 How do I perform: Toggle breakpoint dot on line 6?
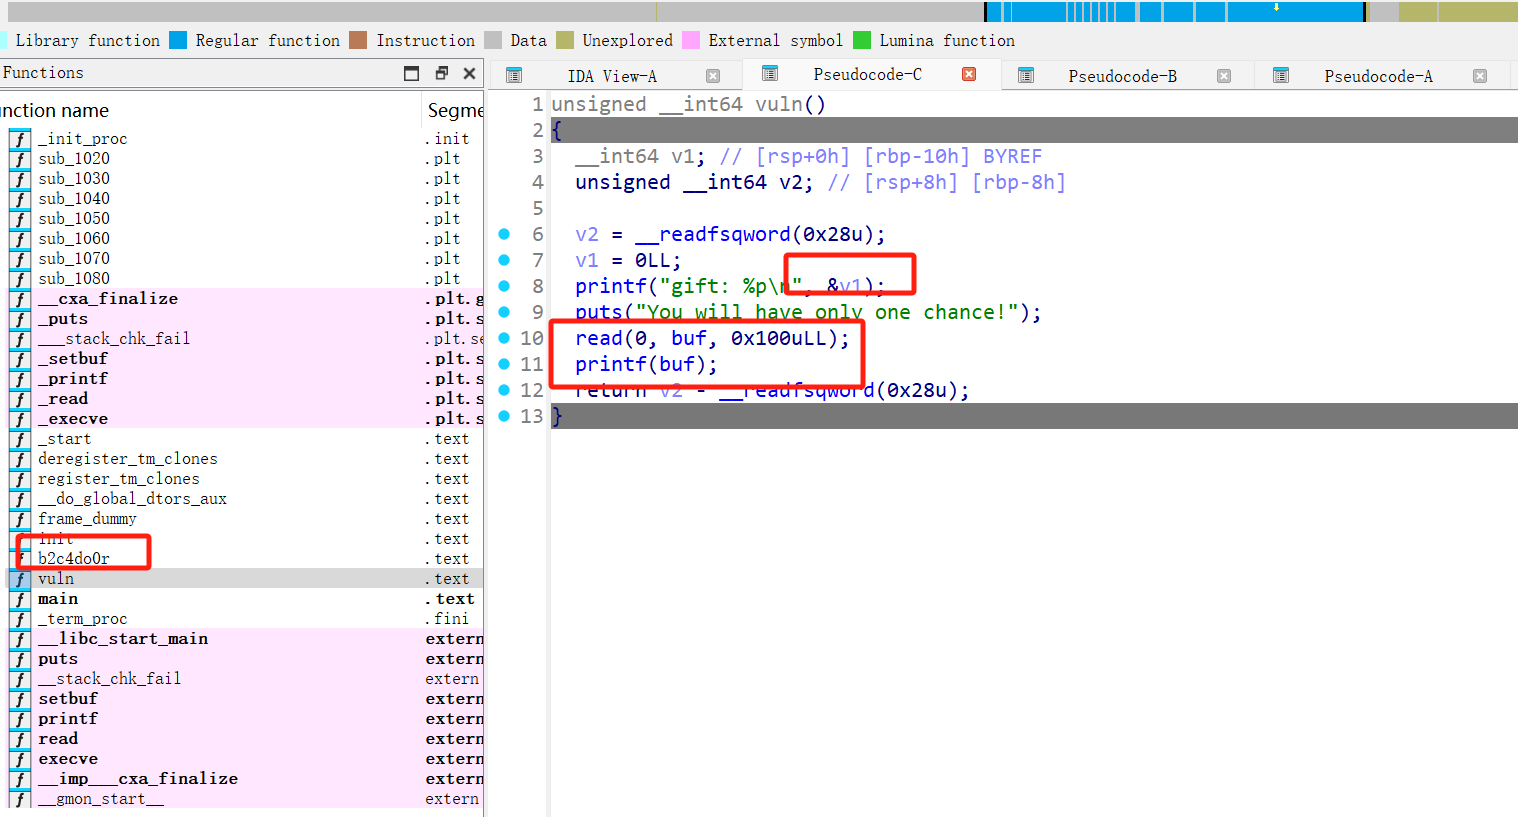pyautogui.click(x=504, y=234)
